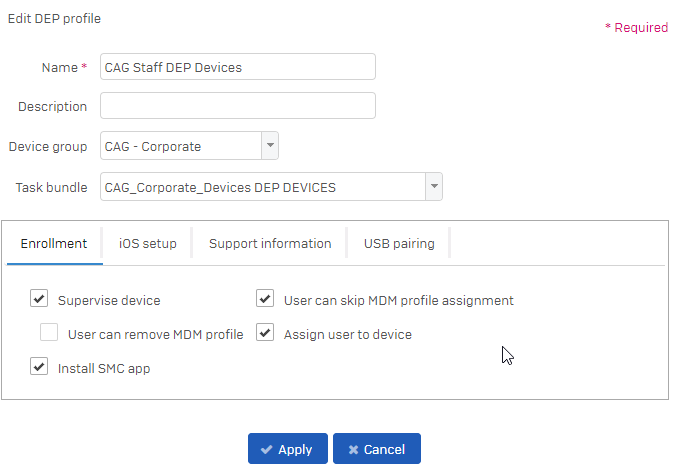Enable User can remove MDM profile
The image size is (682, 473).
coord(49,332)
